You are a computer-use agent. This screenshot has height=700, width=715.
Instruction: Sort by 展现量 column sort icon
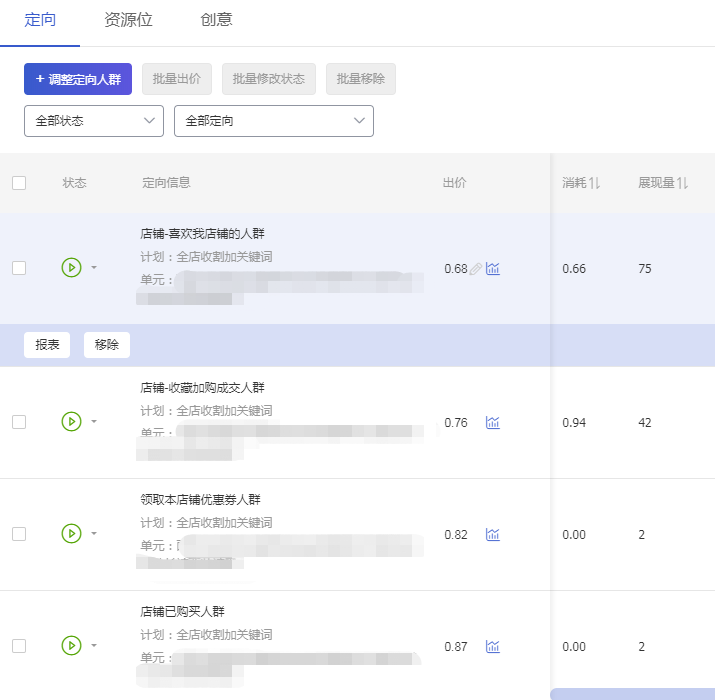point(682,183)
